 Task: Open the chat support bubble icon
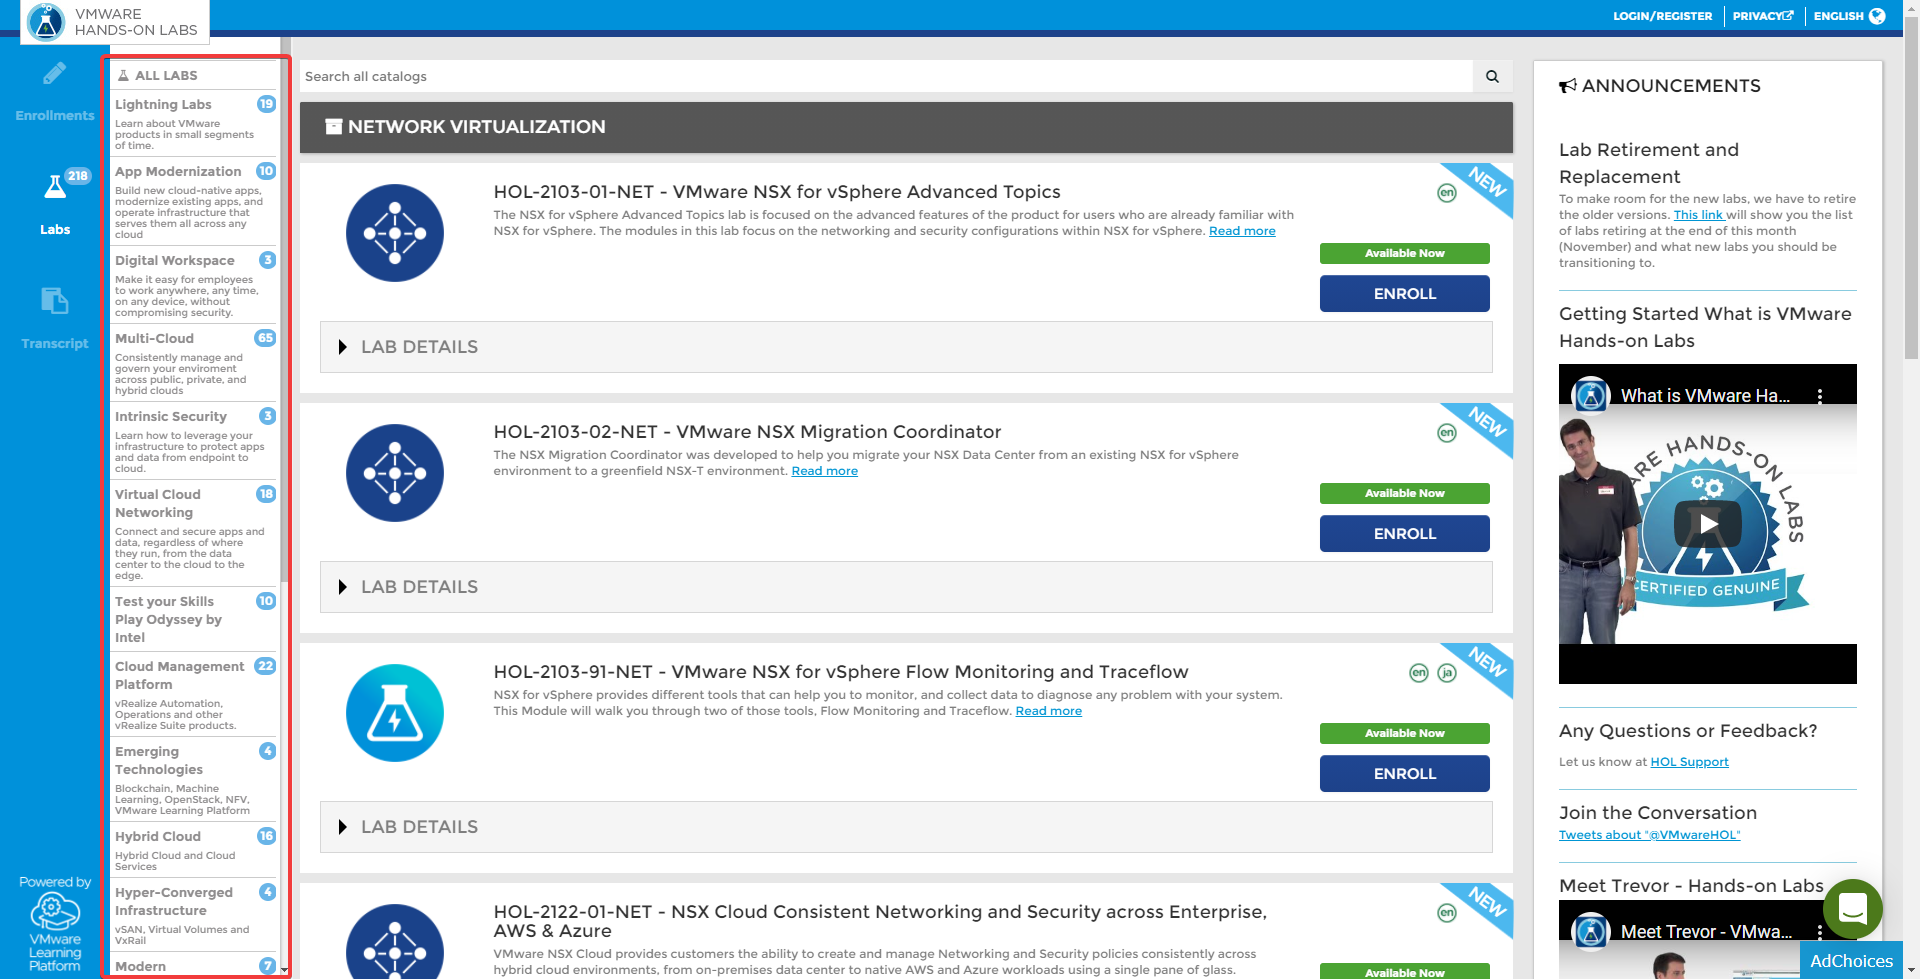[x=1852, y=909]
